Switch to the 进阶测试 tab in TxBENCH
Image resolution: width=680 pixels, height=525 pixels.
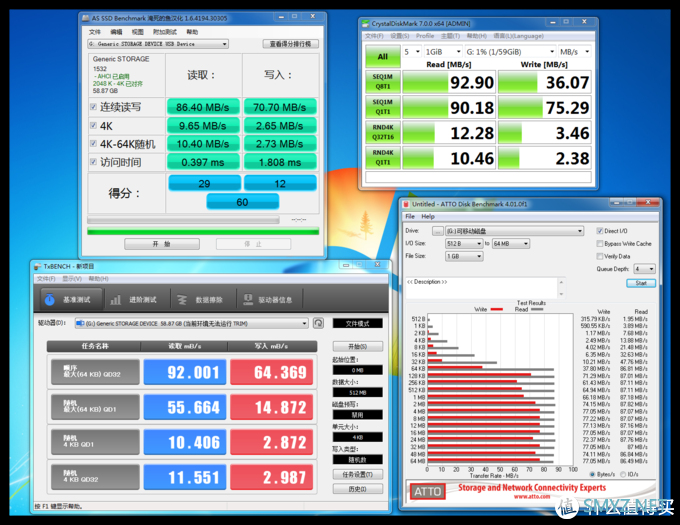137,300
